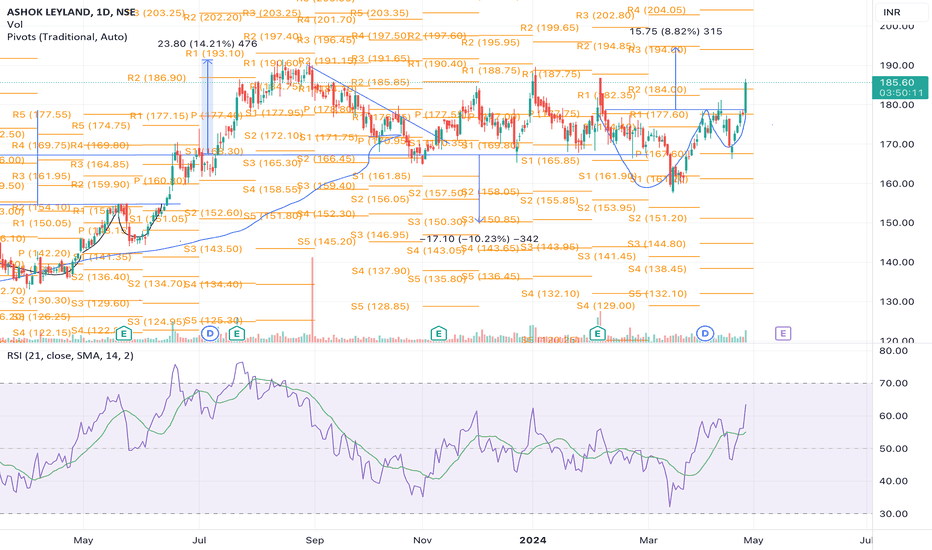Click the ASHOK LEYLAND, 1D, NSE symbol title
932x550 pixels.
pyautogui.click(x=71, y=12)
